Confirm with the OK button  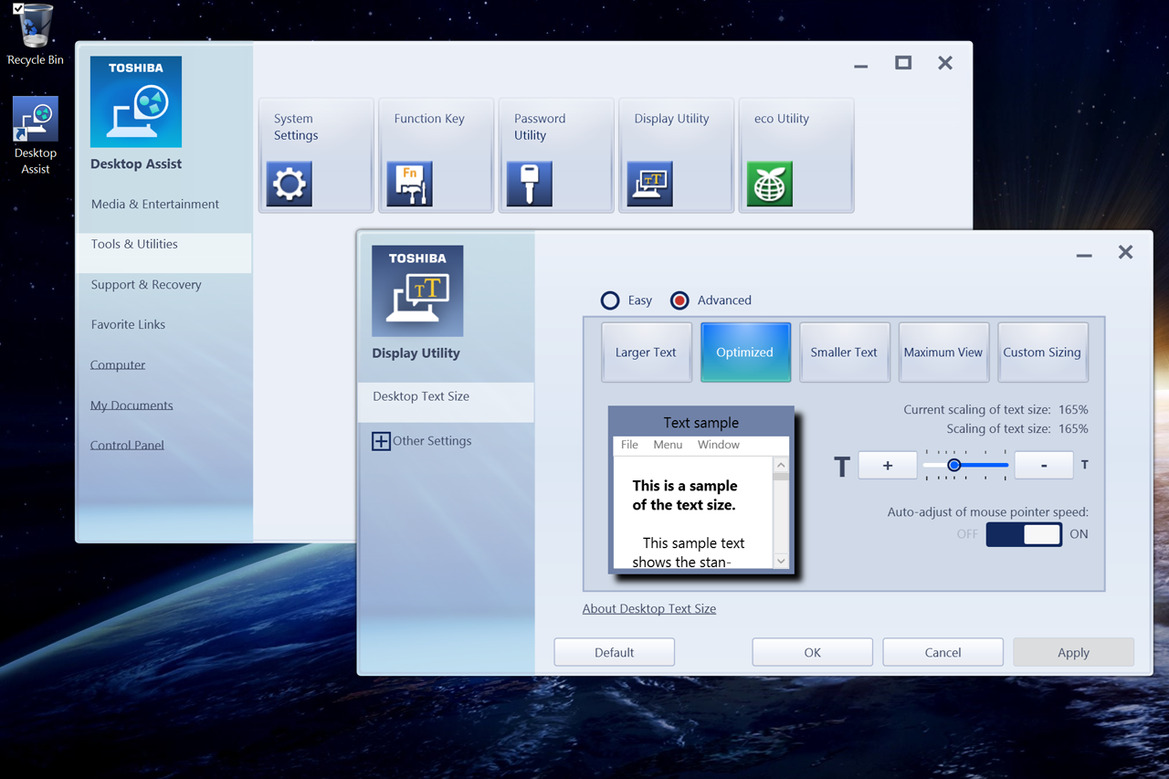click(x=813, y=652)
